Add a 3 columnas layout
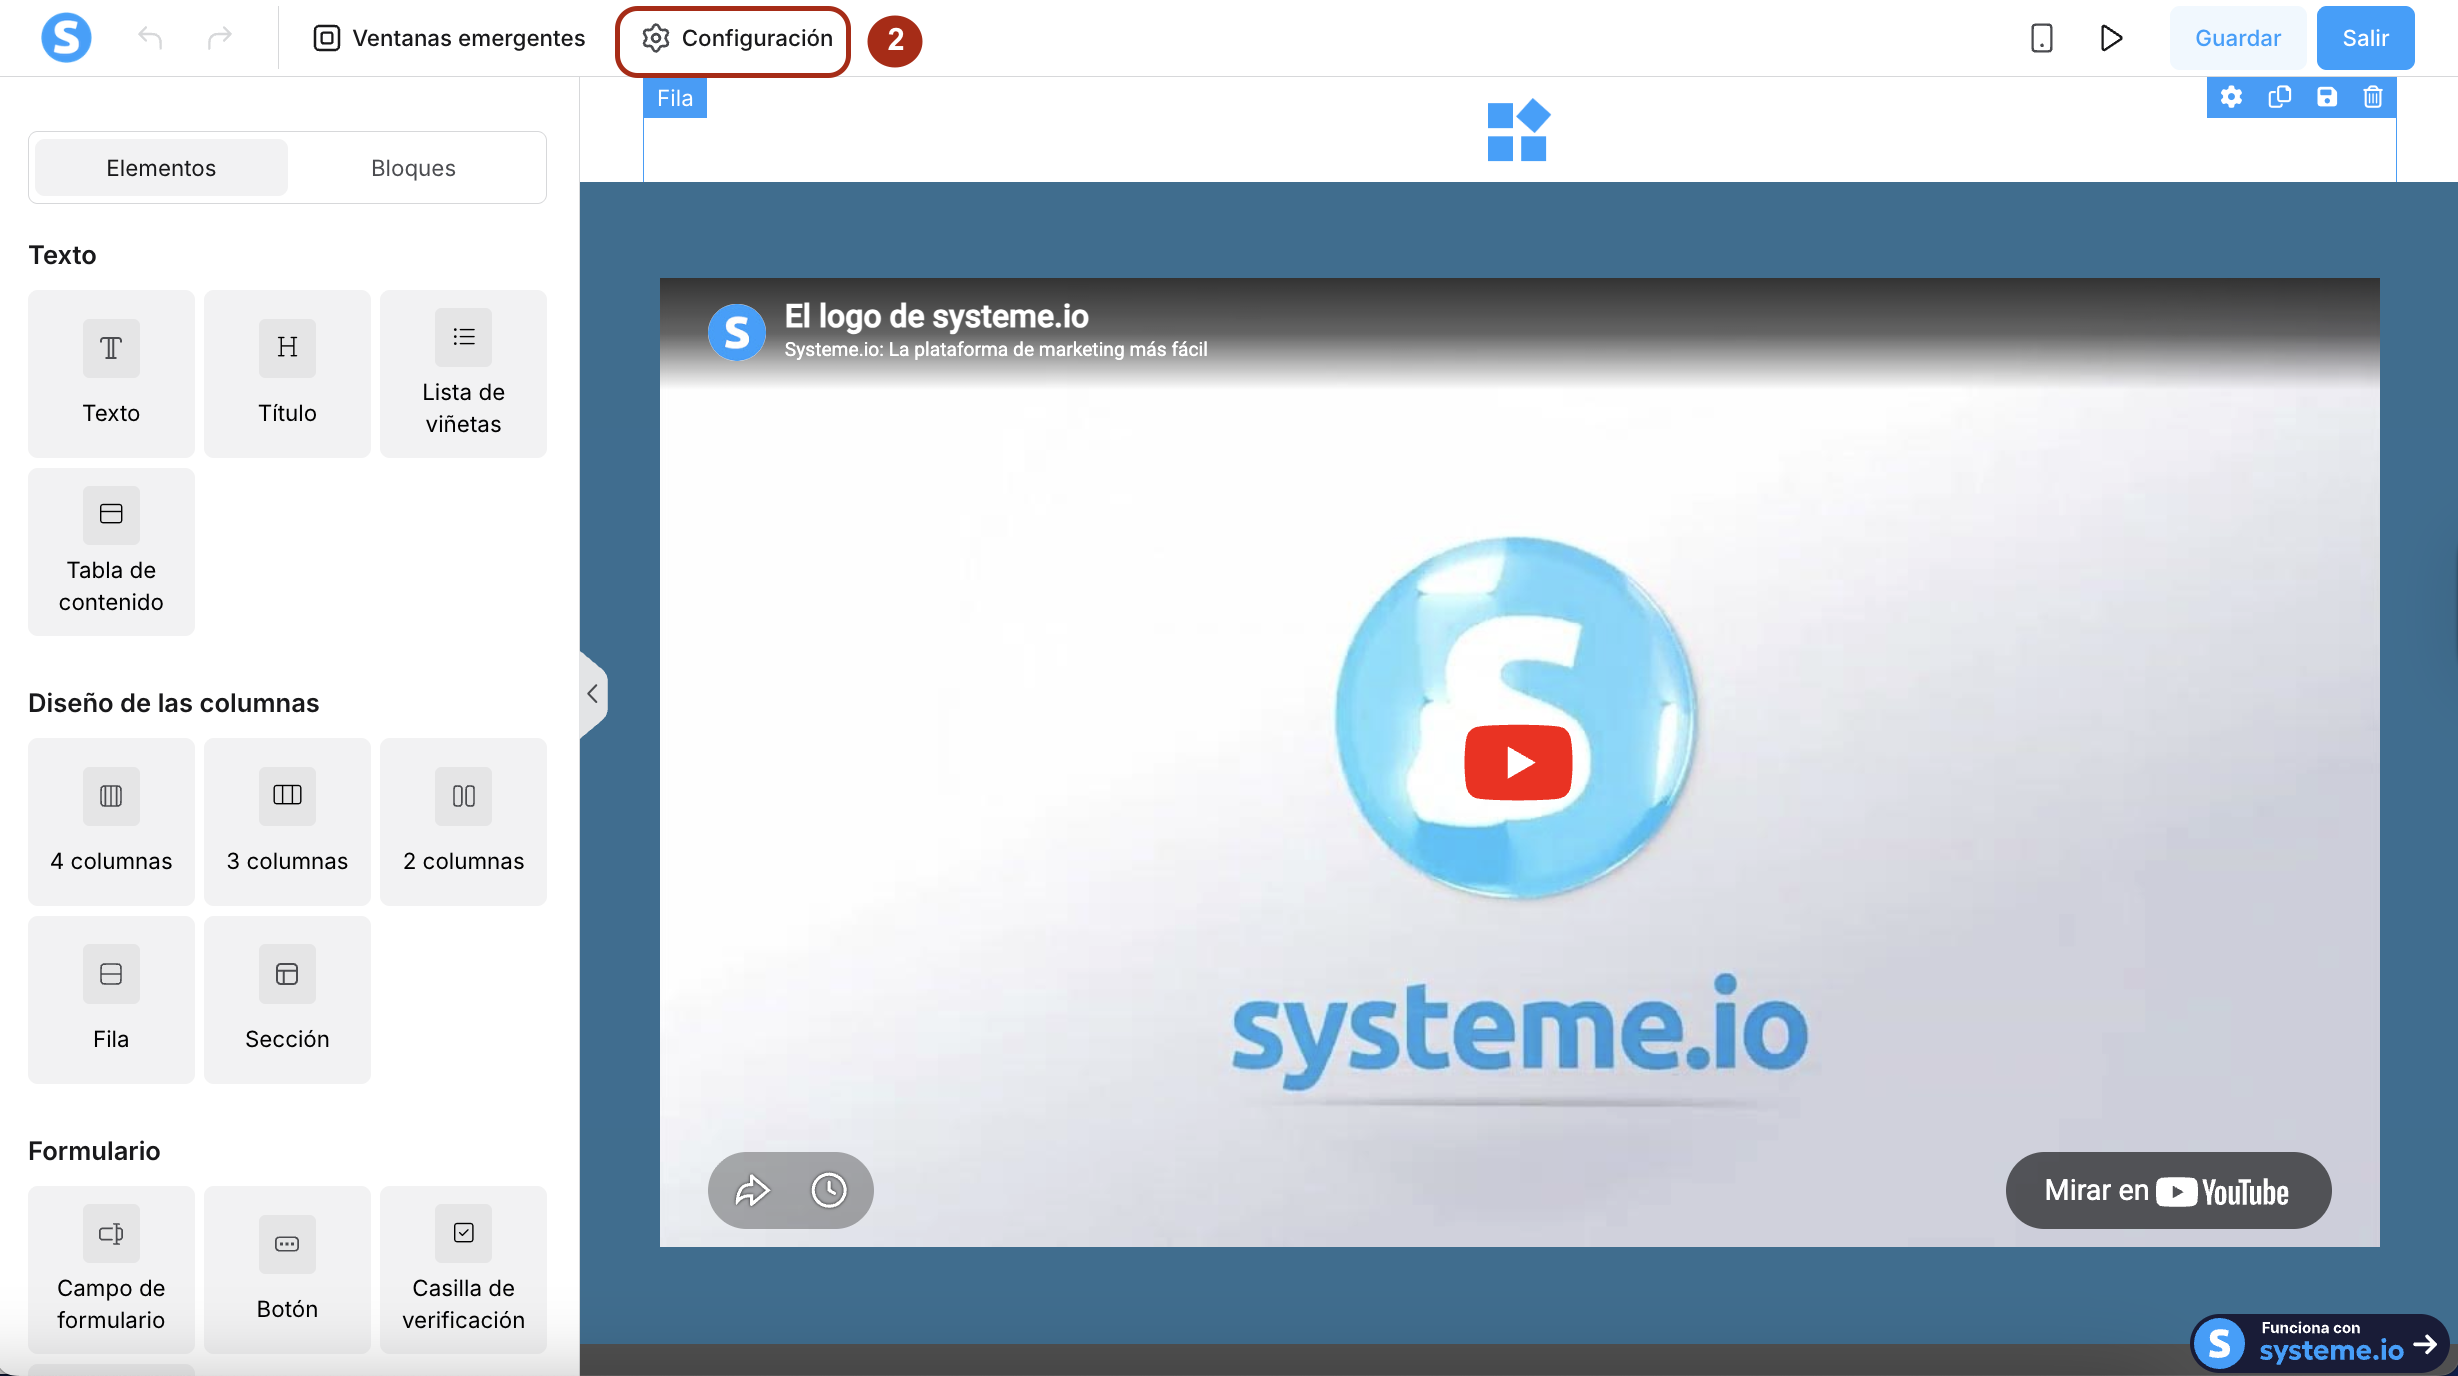 pos(287,821)
